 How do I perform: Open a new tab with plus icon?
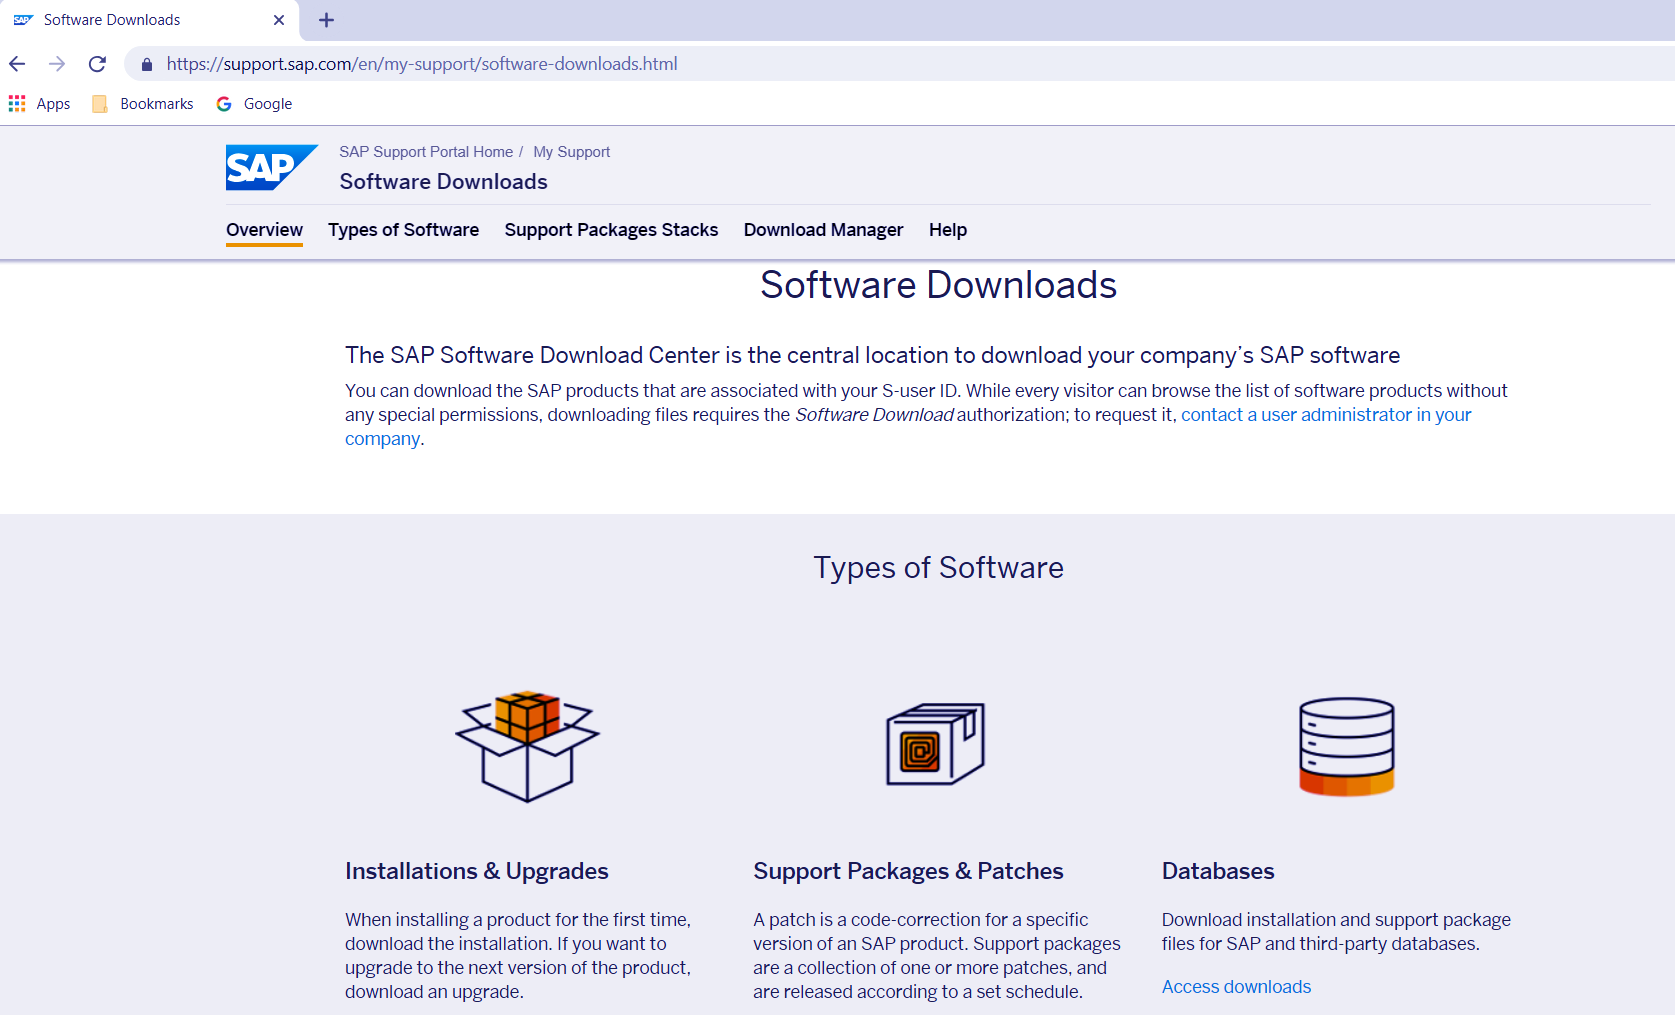coord(326,20)
